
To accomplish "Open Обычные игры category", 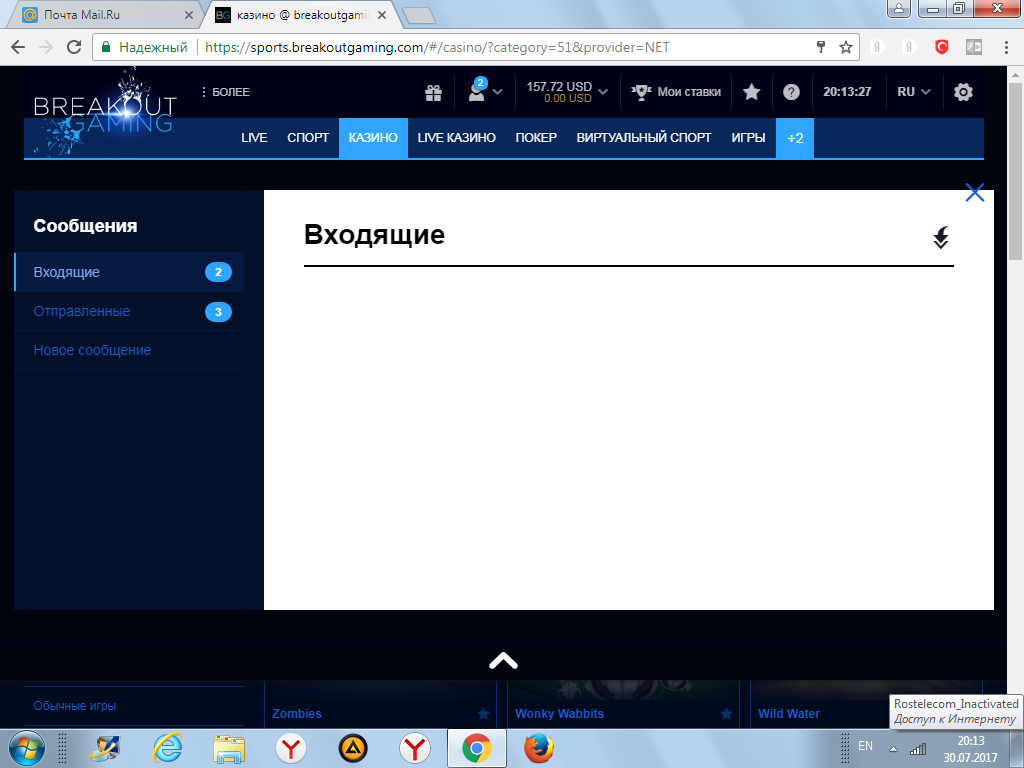I will point(74,706).
